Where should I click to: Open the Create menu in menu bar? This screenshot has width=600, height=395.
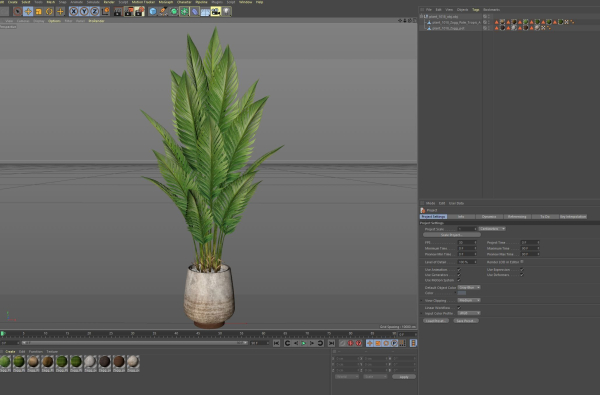coord(12,2)
